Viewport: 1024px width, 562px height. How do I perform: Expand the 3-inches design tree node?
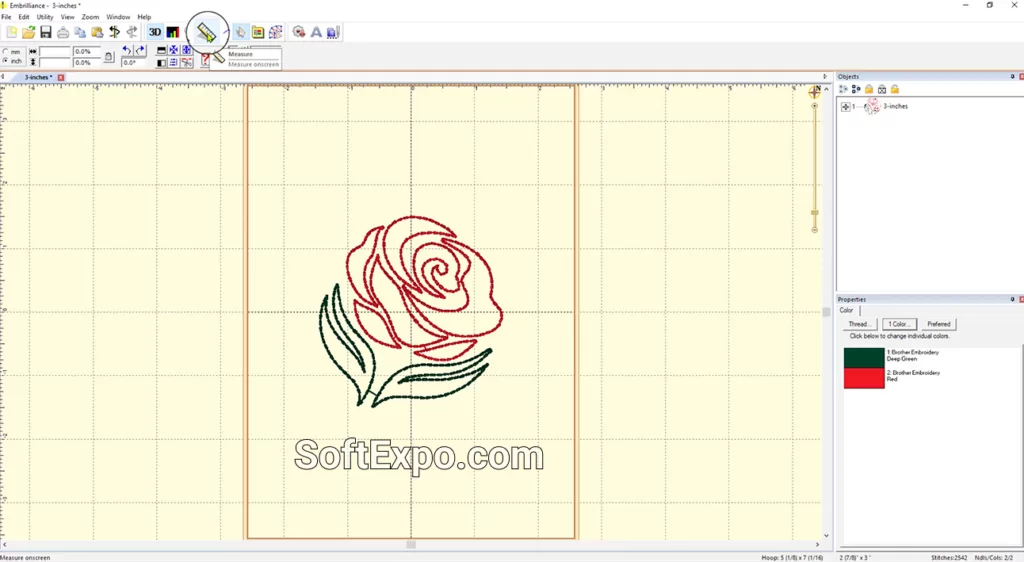click(x=846, y=107)
